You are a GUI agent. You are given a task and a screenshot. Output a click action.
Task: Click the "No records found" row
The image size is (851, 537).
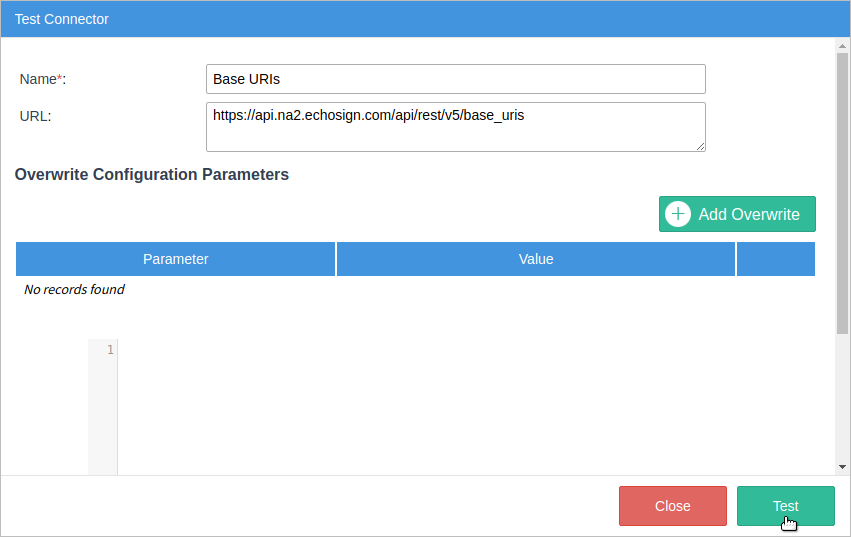[x=74, y=290]
